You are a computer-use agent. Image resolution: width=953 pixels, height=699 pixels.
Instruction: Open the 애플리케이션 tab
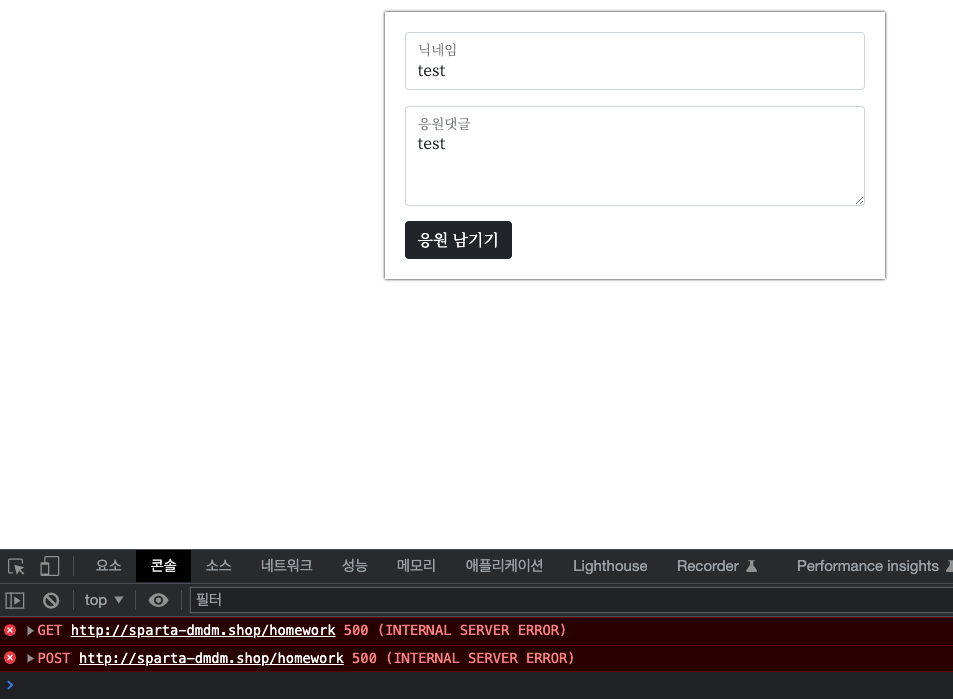click(x=504, y=566)
